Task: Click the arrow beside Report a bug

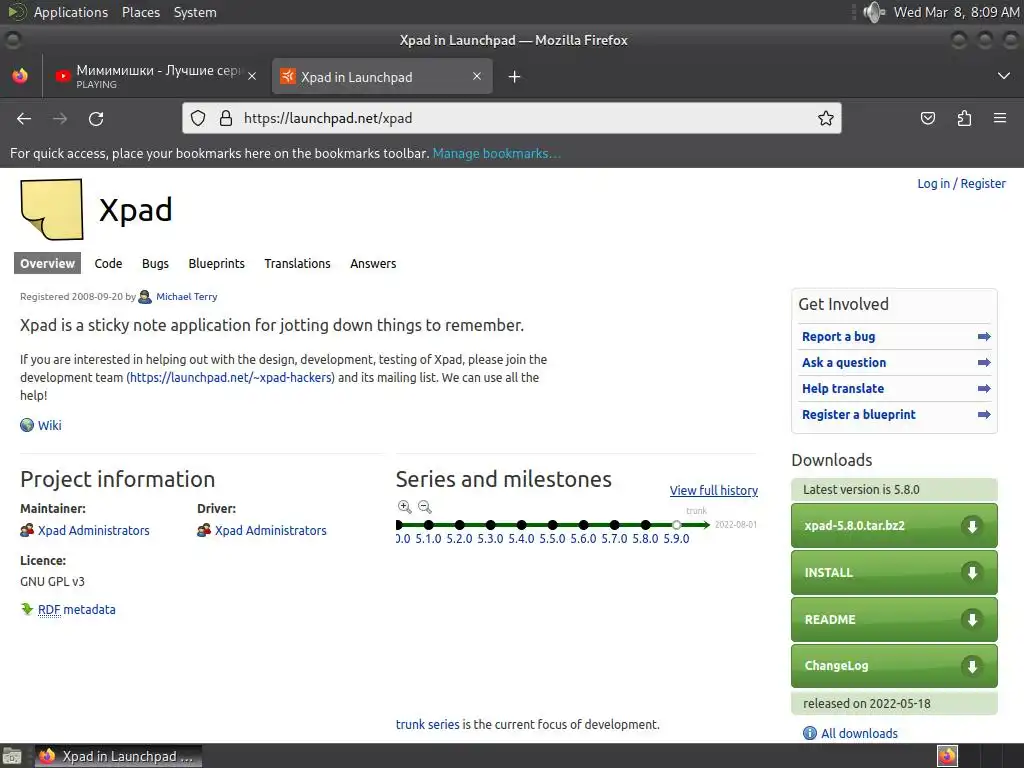Action: click(984, 337)
